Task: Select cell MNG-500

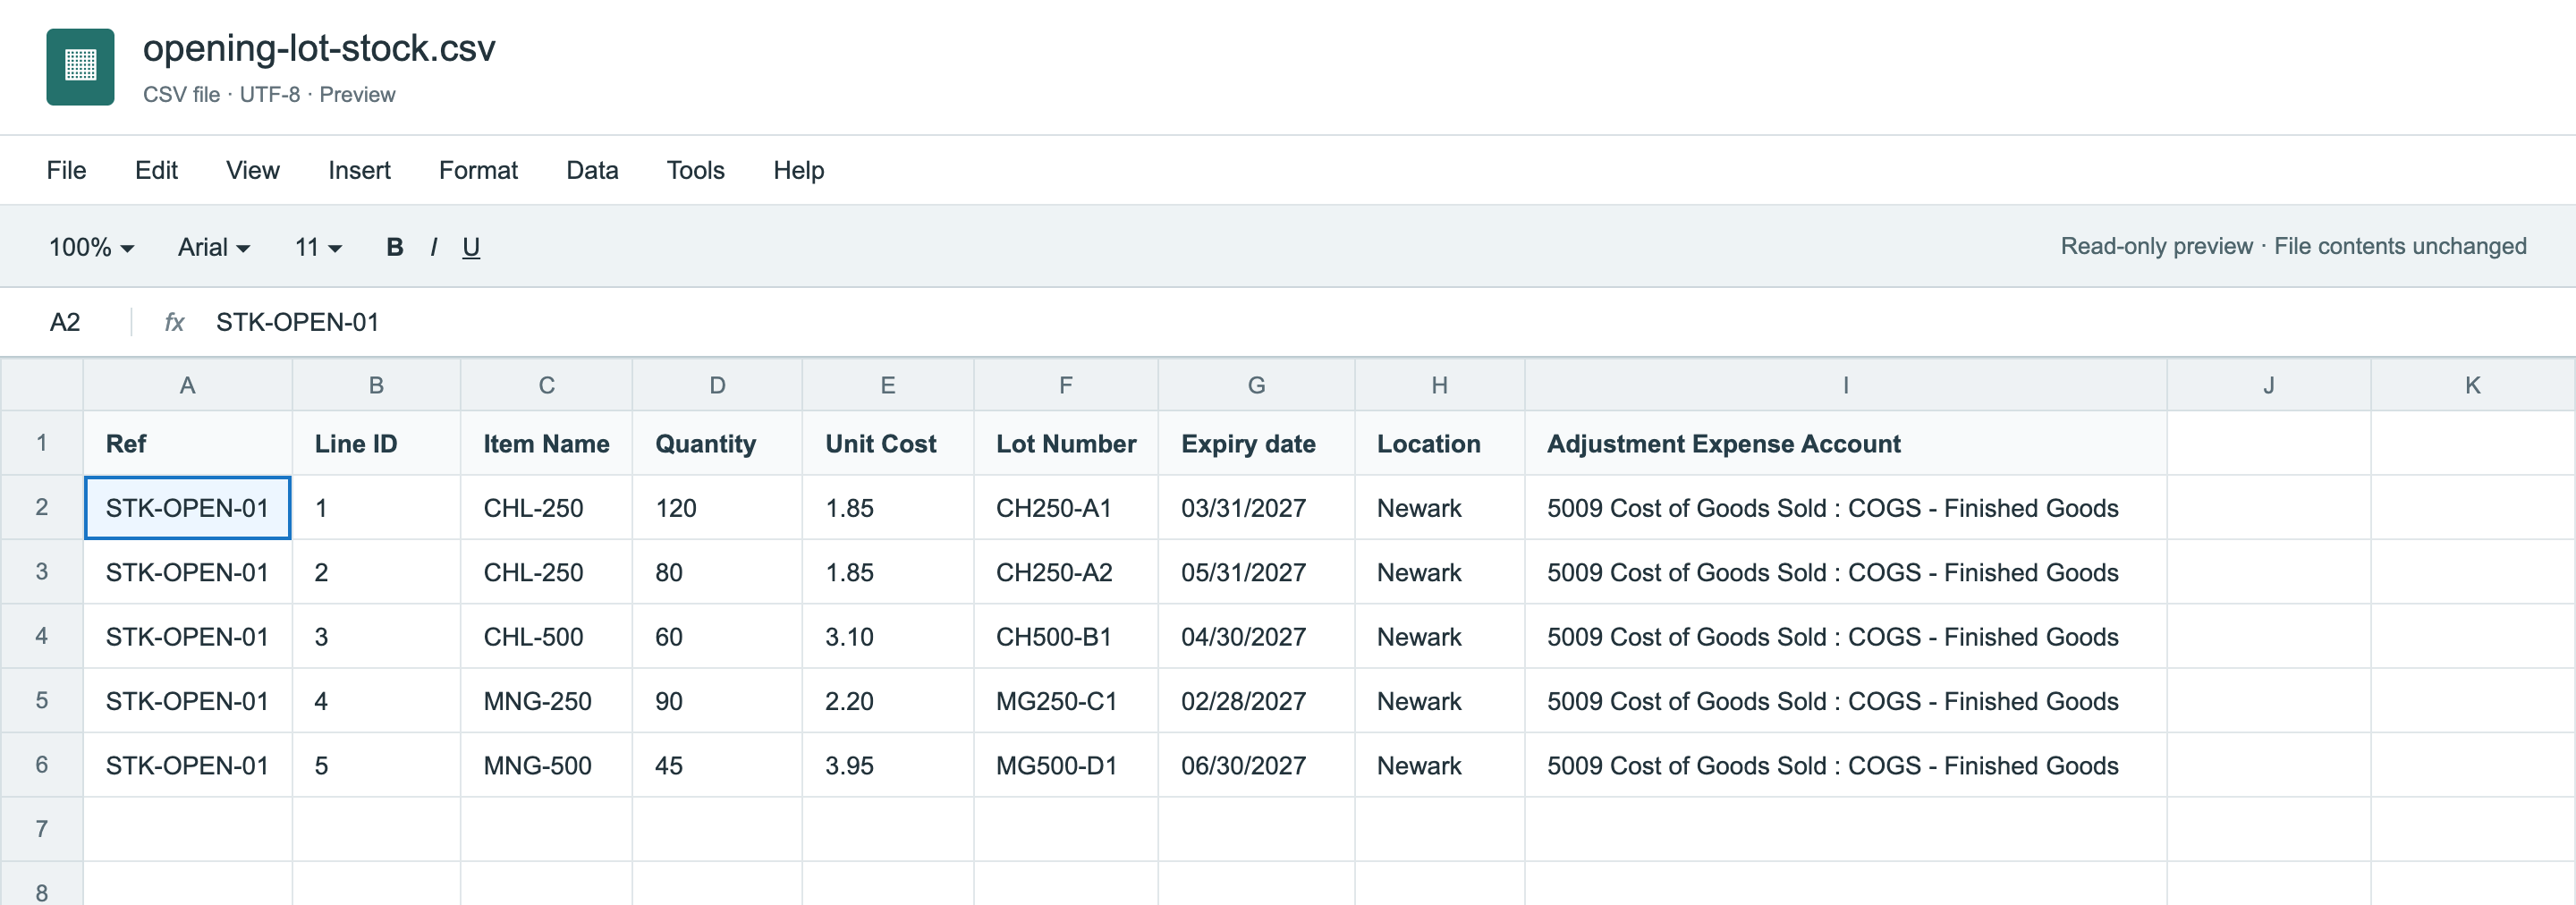Action: 546,765
